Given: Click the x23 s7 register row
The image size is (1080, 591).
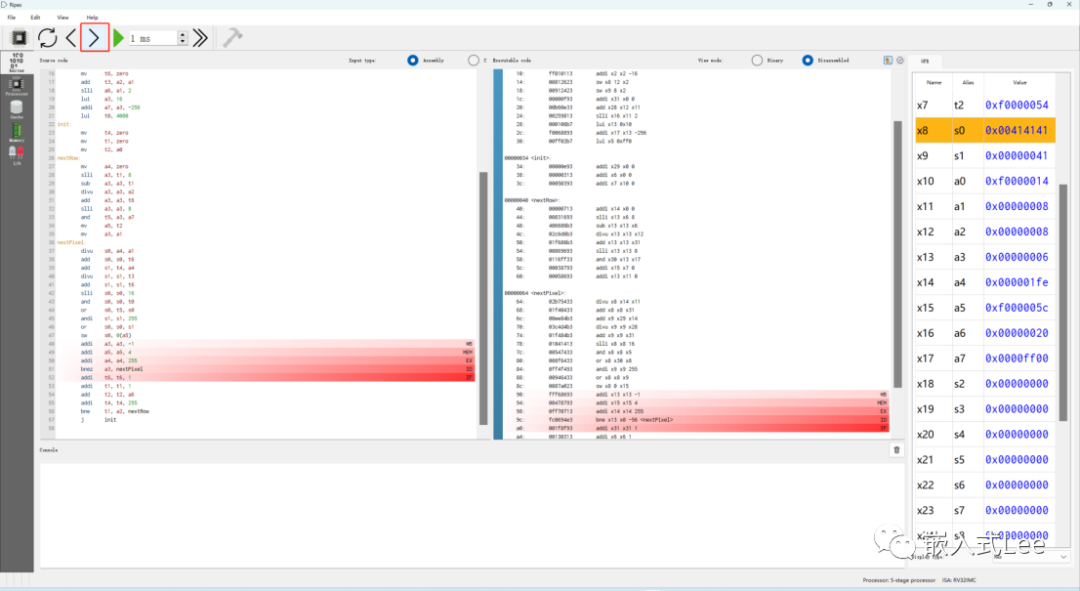Looking at the screenshot, I should (985, 510).
